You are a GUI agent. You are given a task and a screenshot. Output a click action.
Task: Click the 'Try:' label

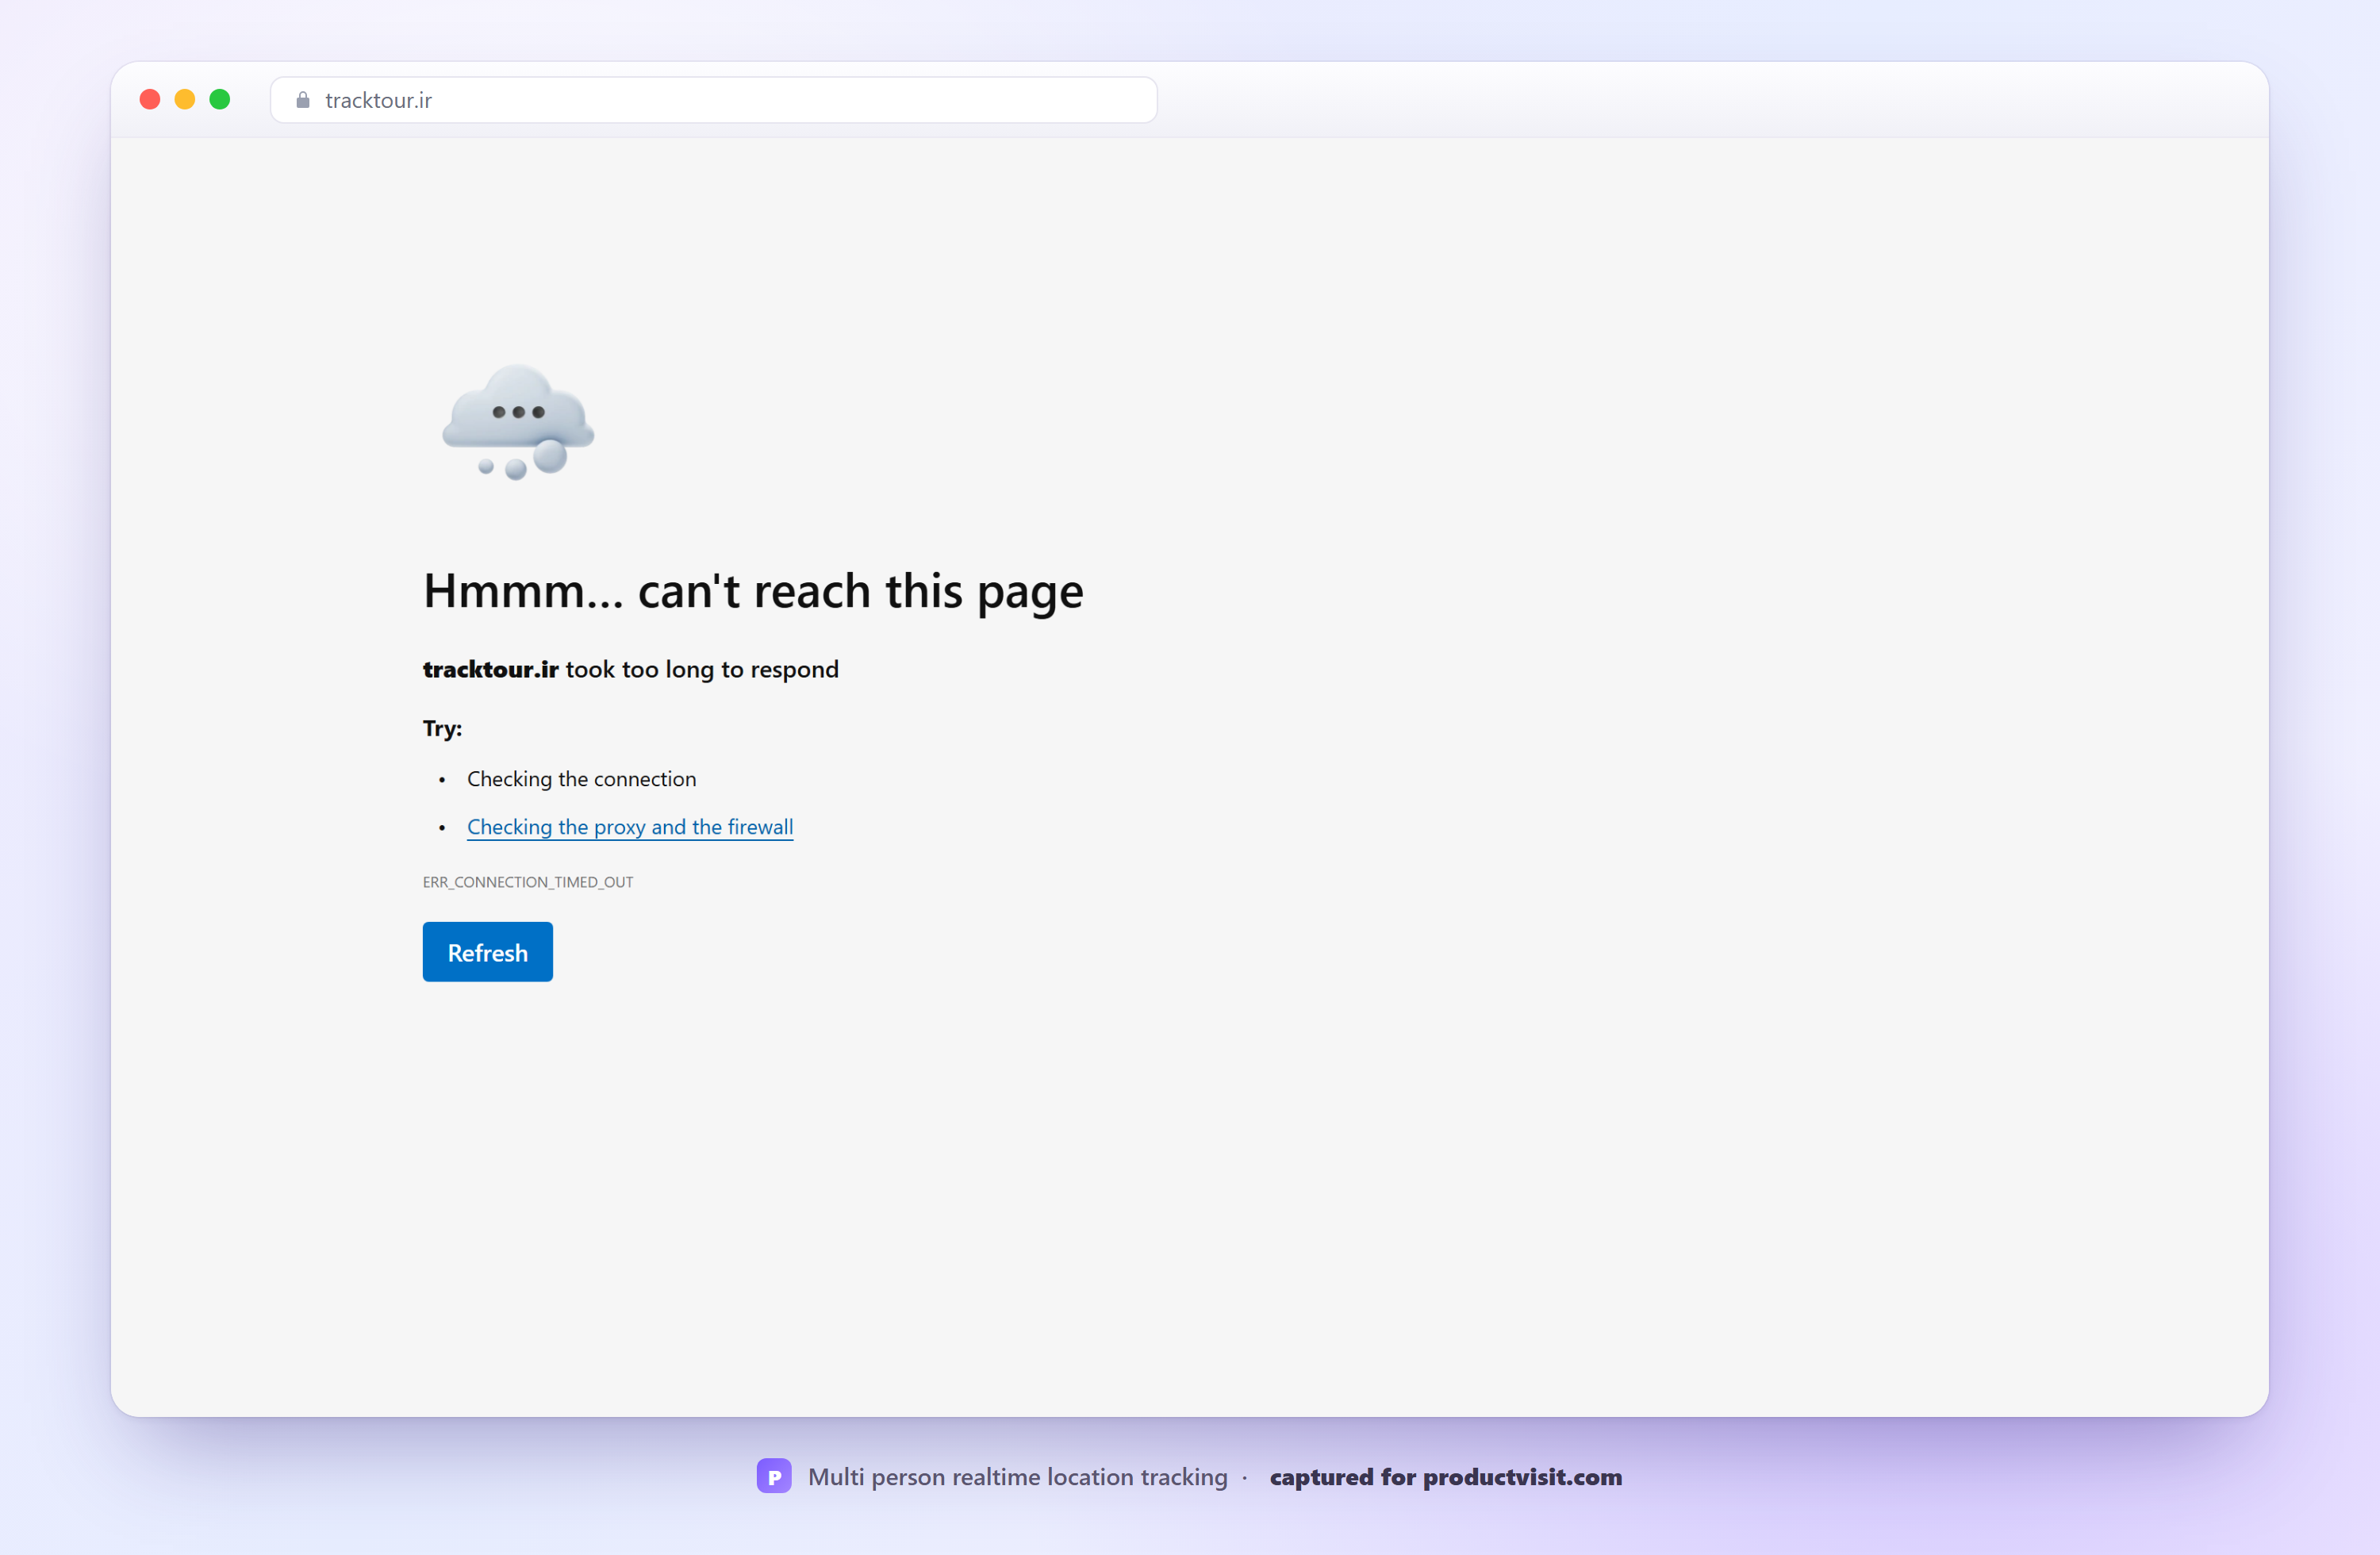tap(442, 728)
